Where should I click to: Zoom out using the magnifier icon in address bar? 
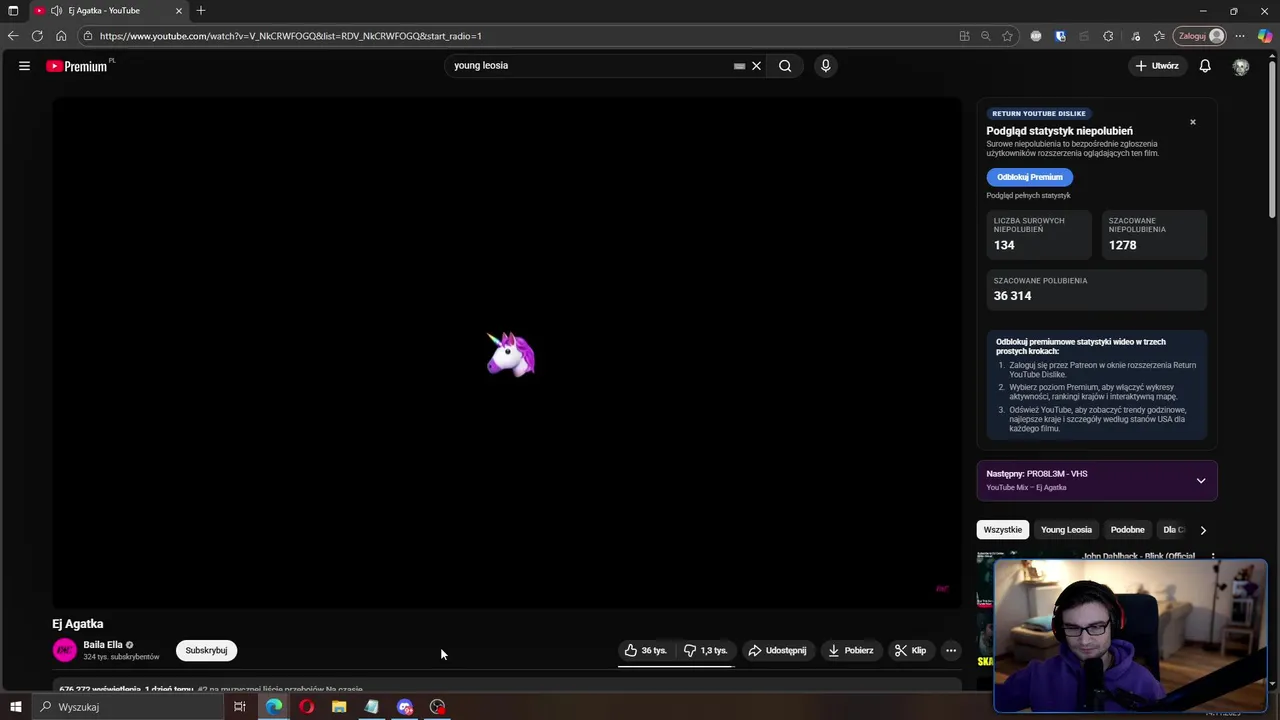[985, 36]
